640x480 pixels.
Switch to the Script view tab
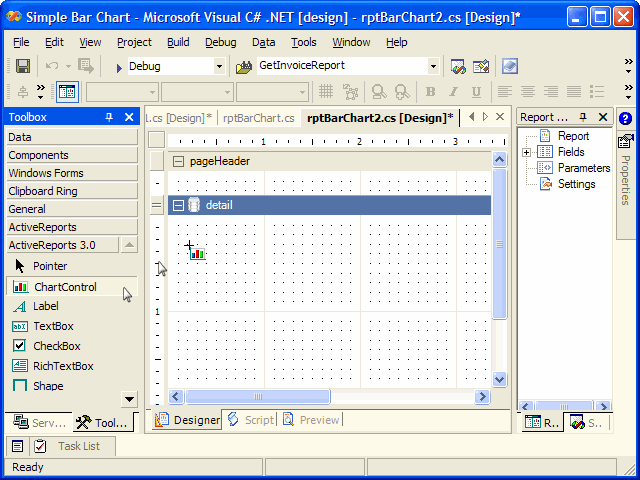(x=250, y=420)
